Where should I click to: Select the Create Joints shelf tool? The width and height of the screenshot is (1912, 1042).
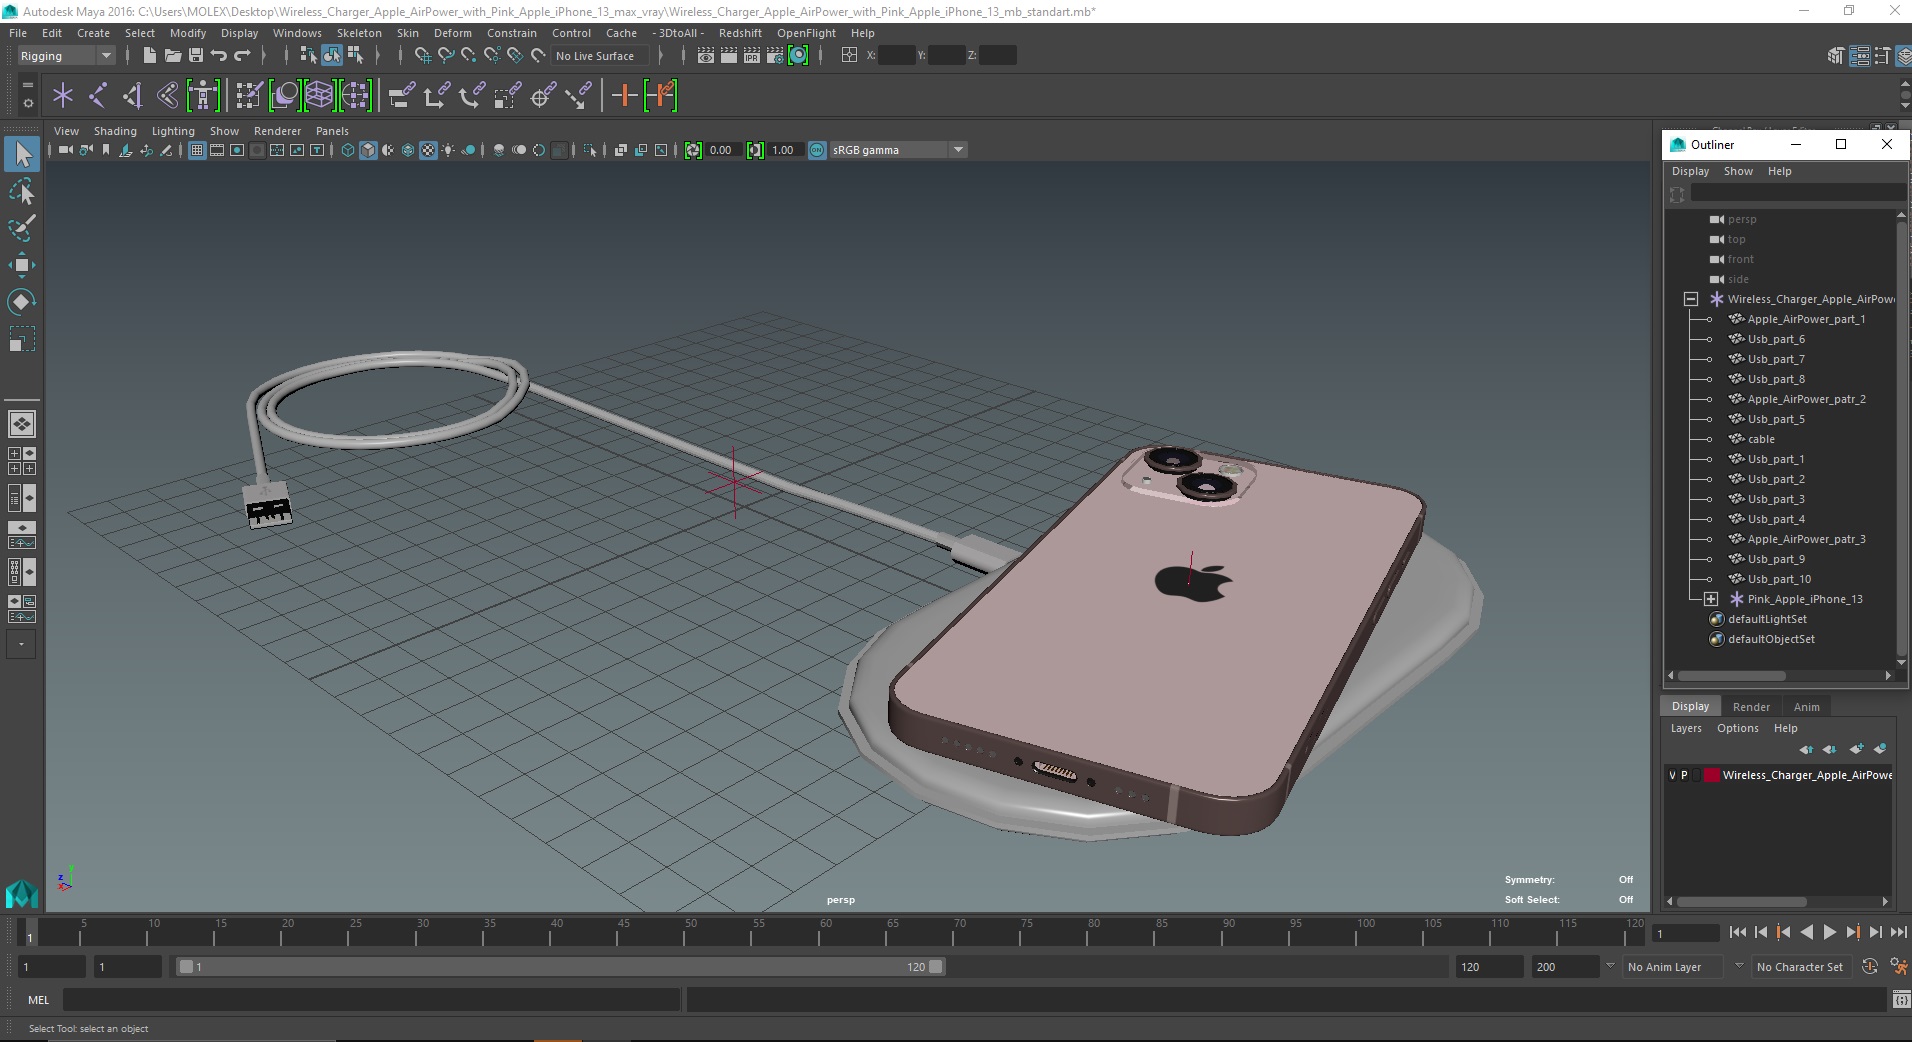(98, 96)
